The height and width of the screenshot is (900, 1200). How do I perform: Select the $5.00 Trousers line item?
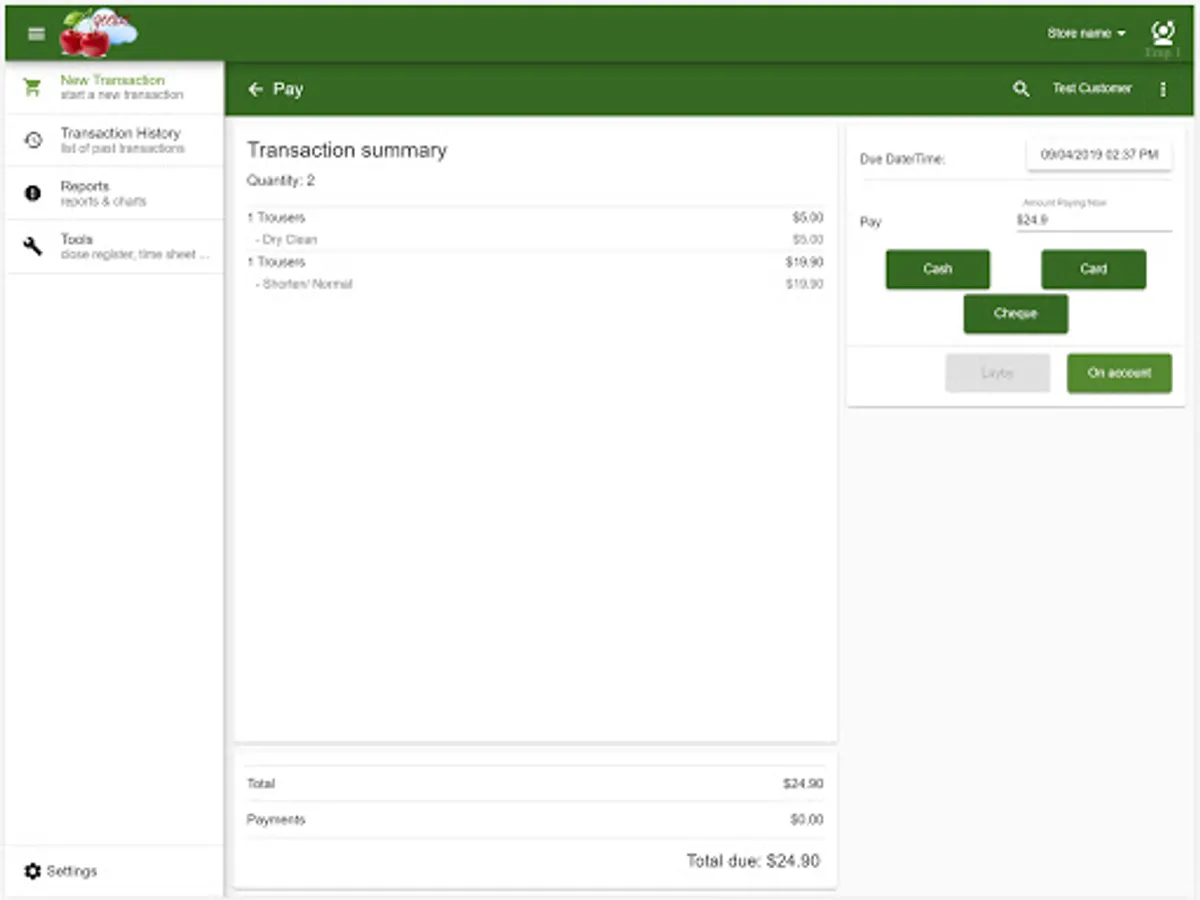pos(535,217)
